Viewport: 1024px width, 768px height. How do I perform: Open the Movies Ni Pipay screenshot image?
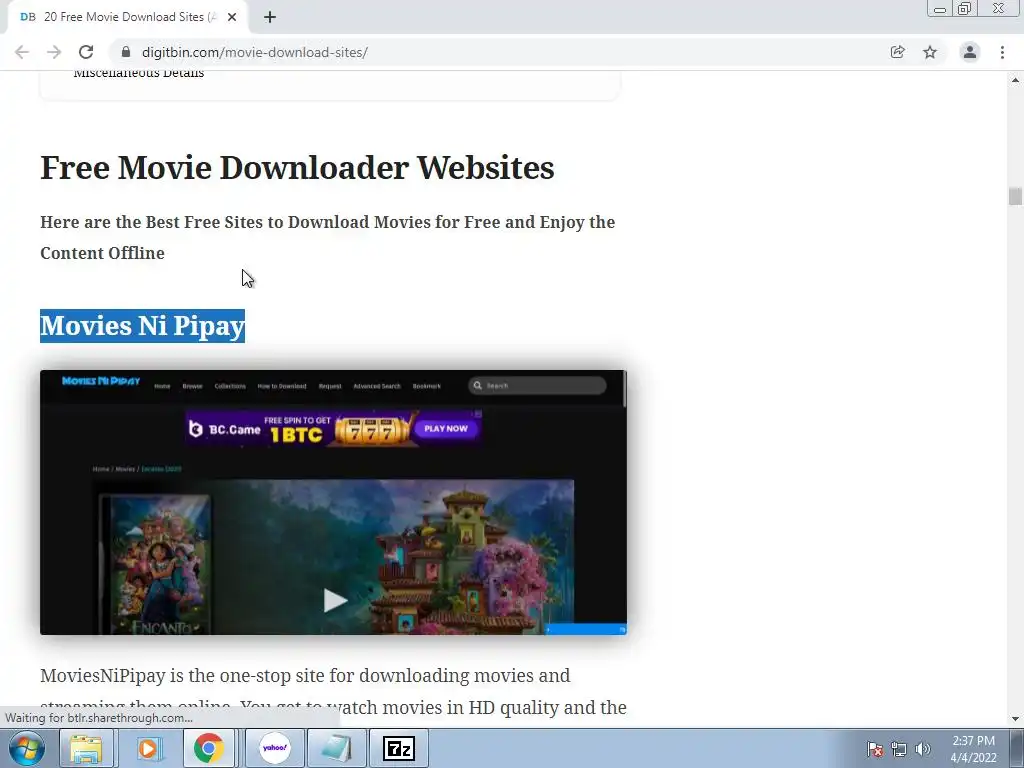point(333,502)
